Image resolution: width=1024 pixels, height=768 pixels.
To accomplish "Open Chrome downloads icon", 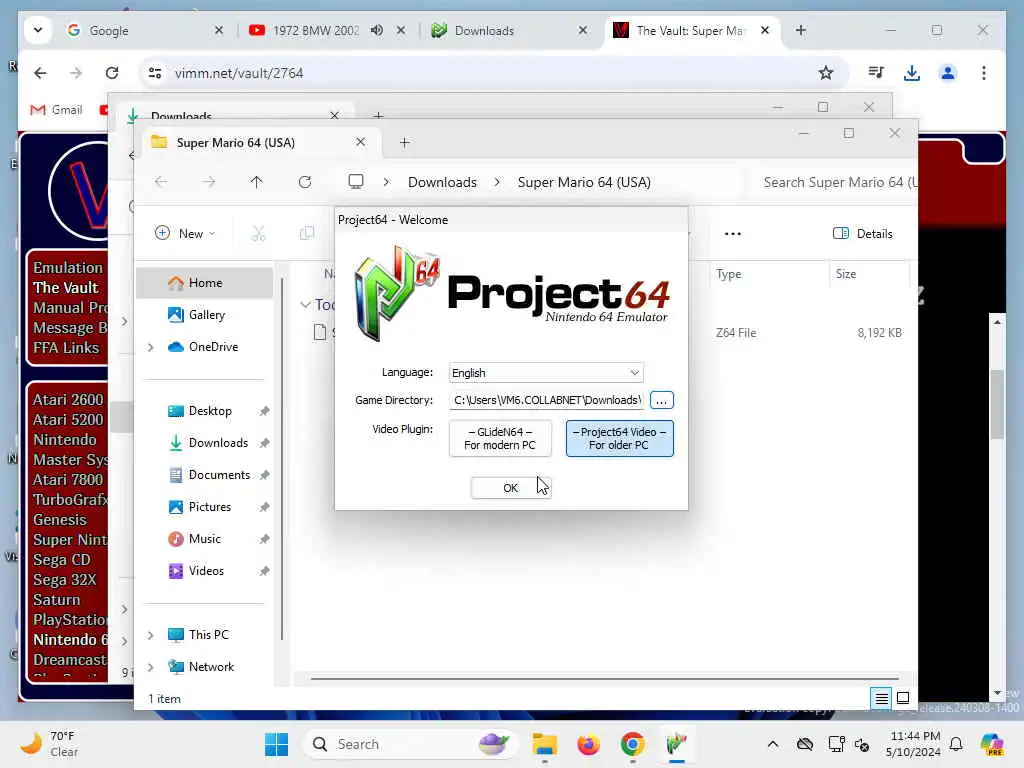I will point(912,73).
